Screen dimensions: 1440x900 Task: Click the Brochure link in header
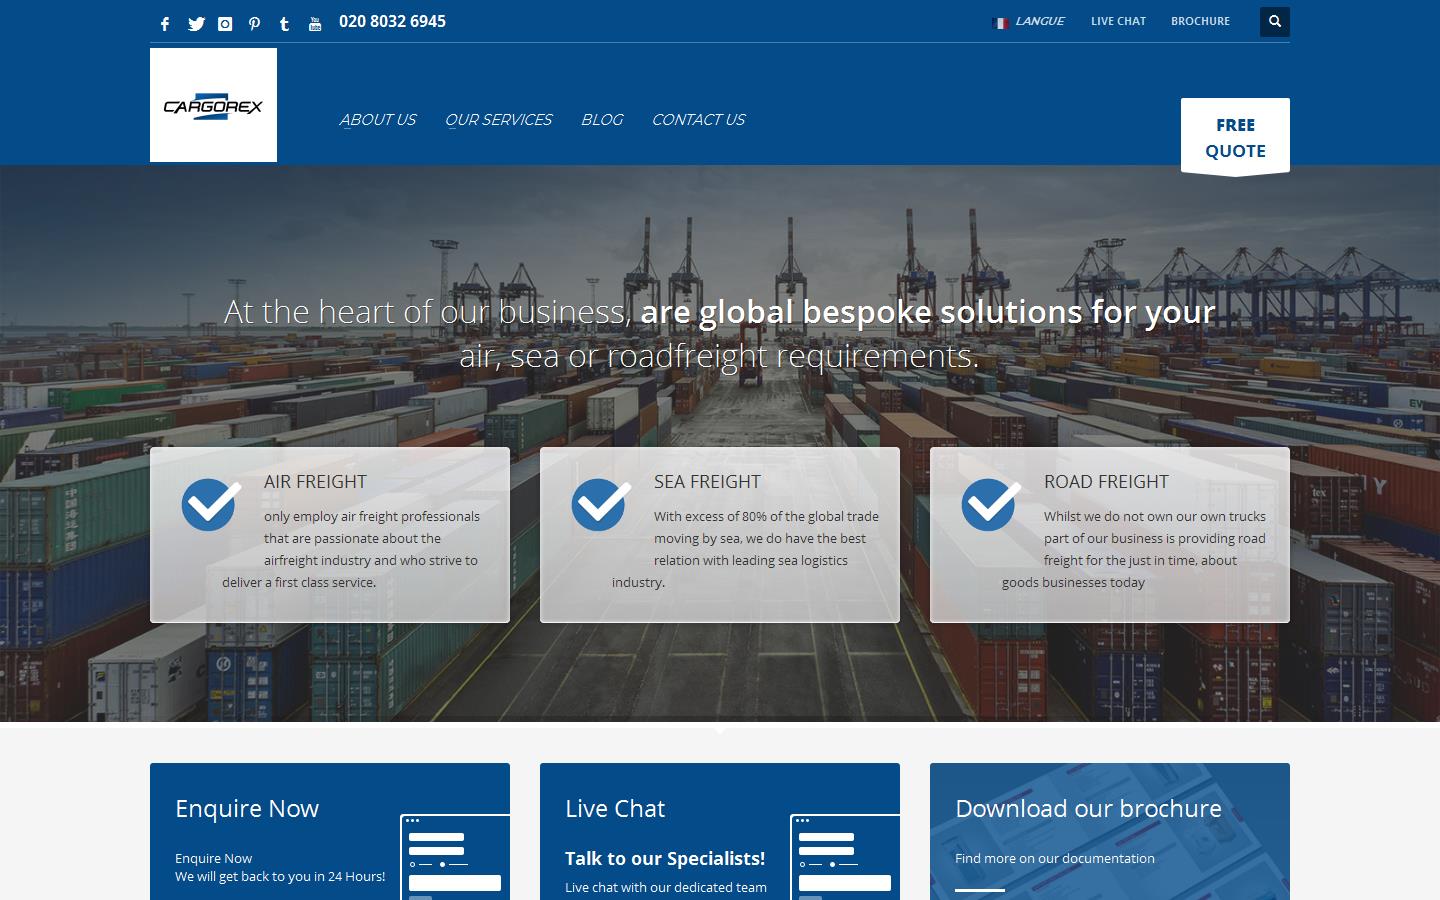pos(1200,21)
